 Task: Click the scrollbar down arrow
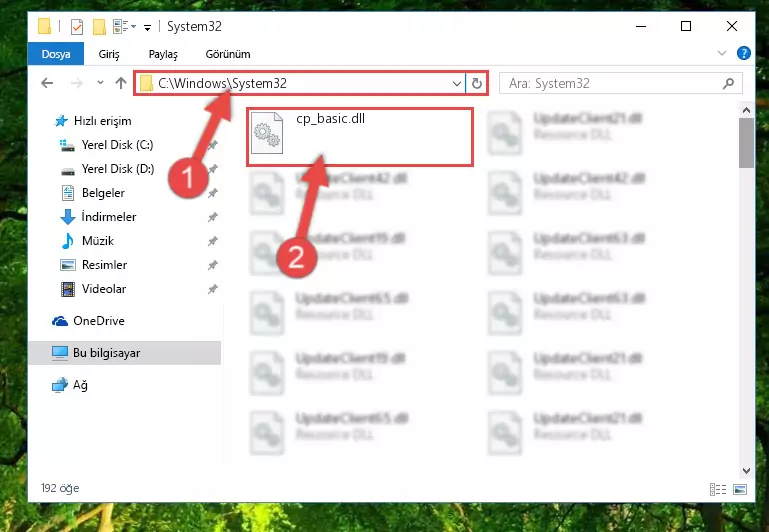pyautogui.click(x=746, y=471)
